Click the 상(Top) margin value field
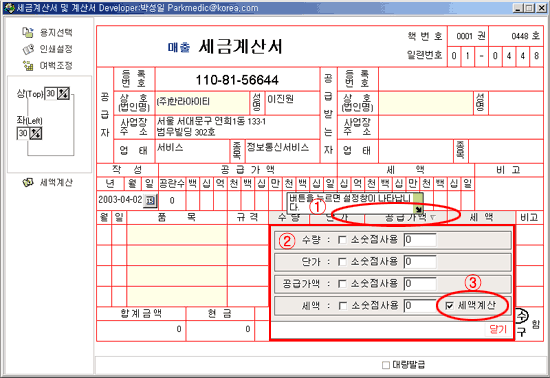The height and width of the screenshot is (378, 550). click(51, 93)
